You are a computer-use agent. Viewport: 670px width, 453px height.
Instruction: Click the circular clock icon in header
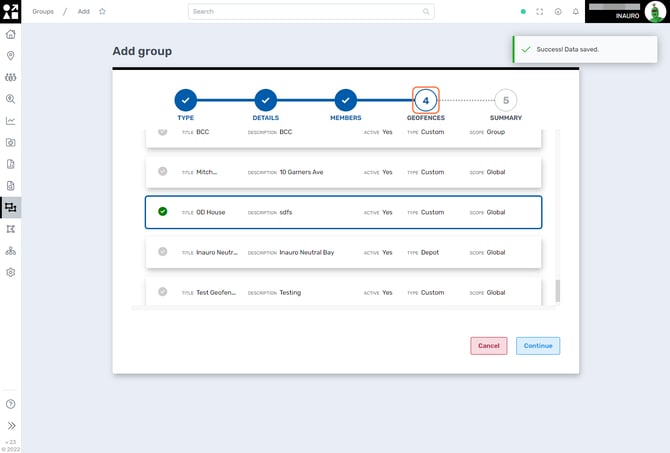click(558, 12)
